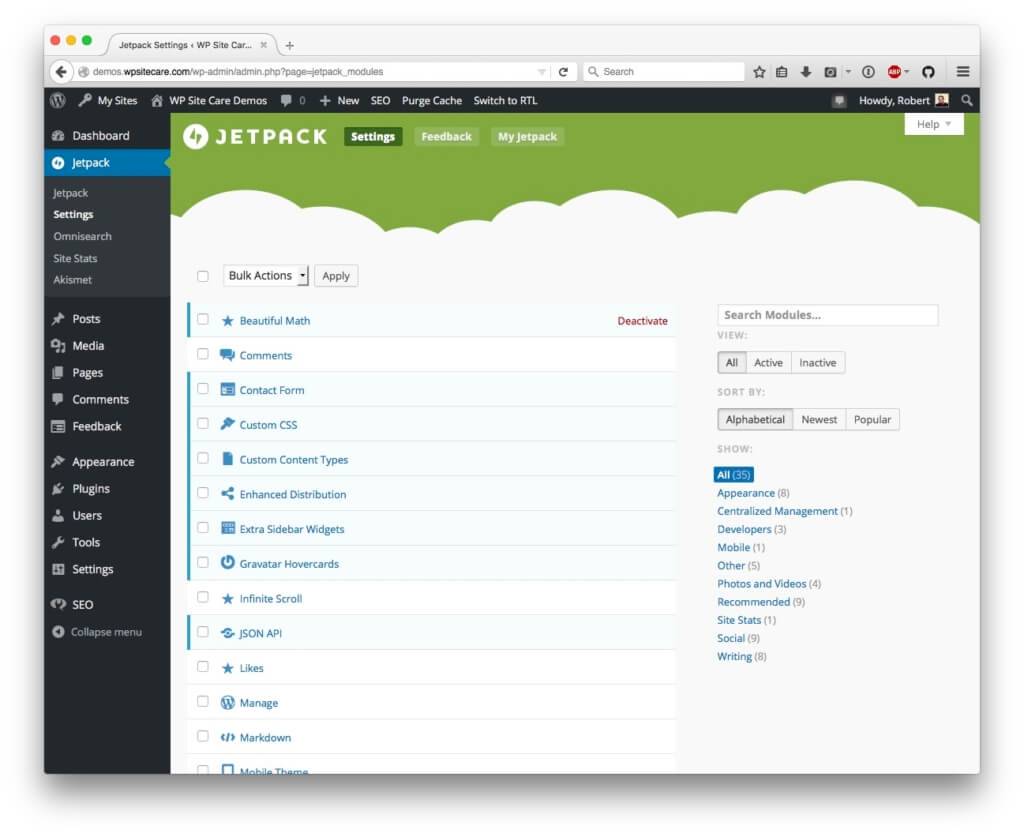Click the share icon beside Enhanced Distribution
The image size is (1024, 837).
(x=227, y=494)
